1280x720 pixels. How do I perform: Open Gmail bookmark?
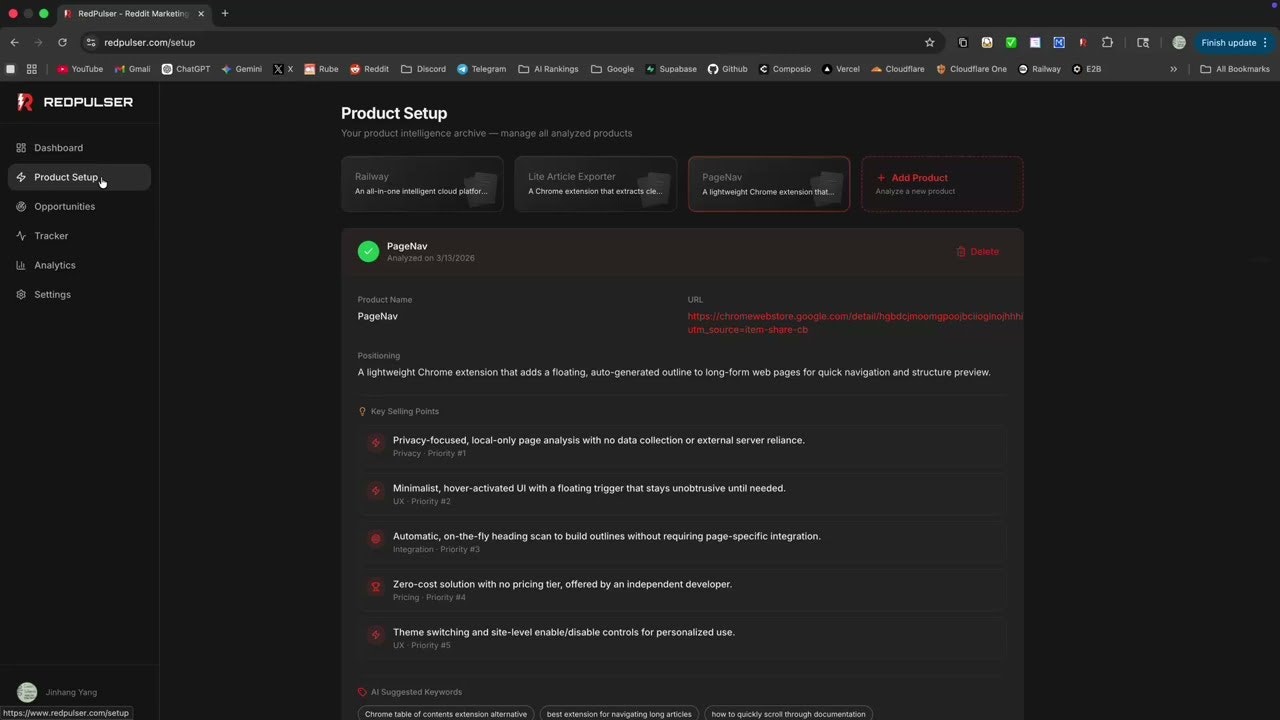coord(132,69)
